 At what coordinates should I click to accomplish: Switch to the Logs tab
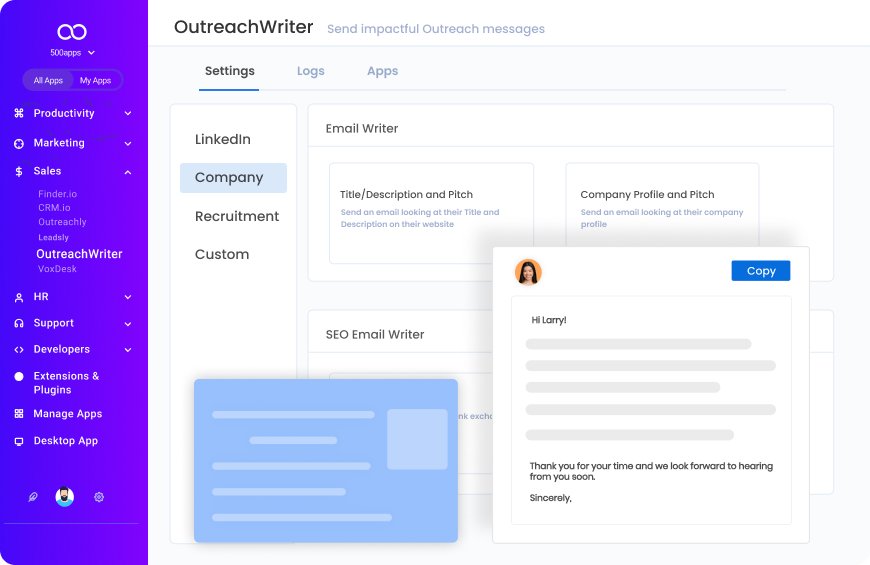pos(311,71)
